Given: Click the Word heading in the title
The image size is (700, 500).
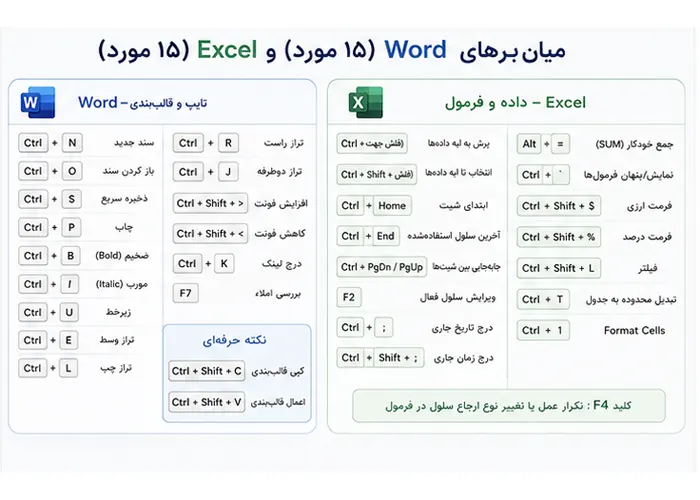Looking at the screenshot, I should point(415,50).
